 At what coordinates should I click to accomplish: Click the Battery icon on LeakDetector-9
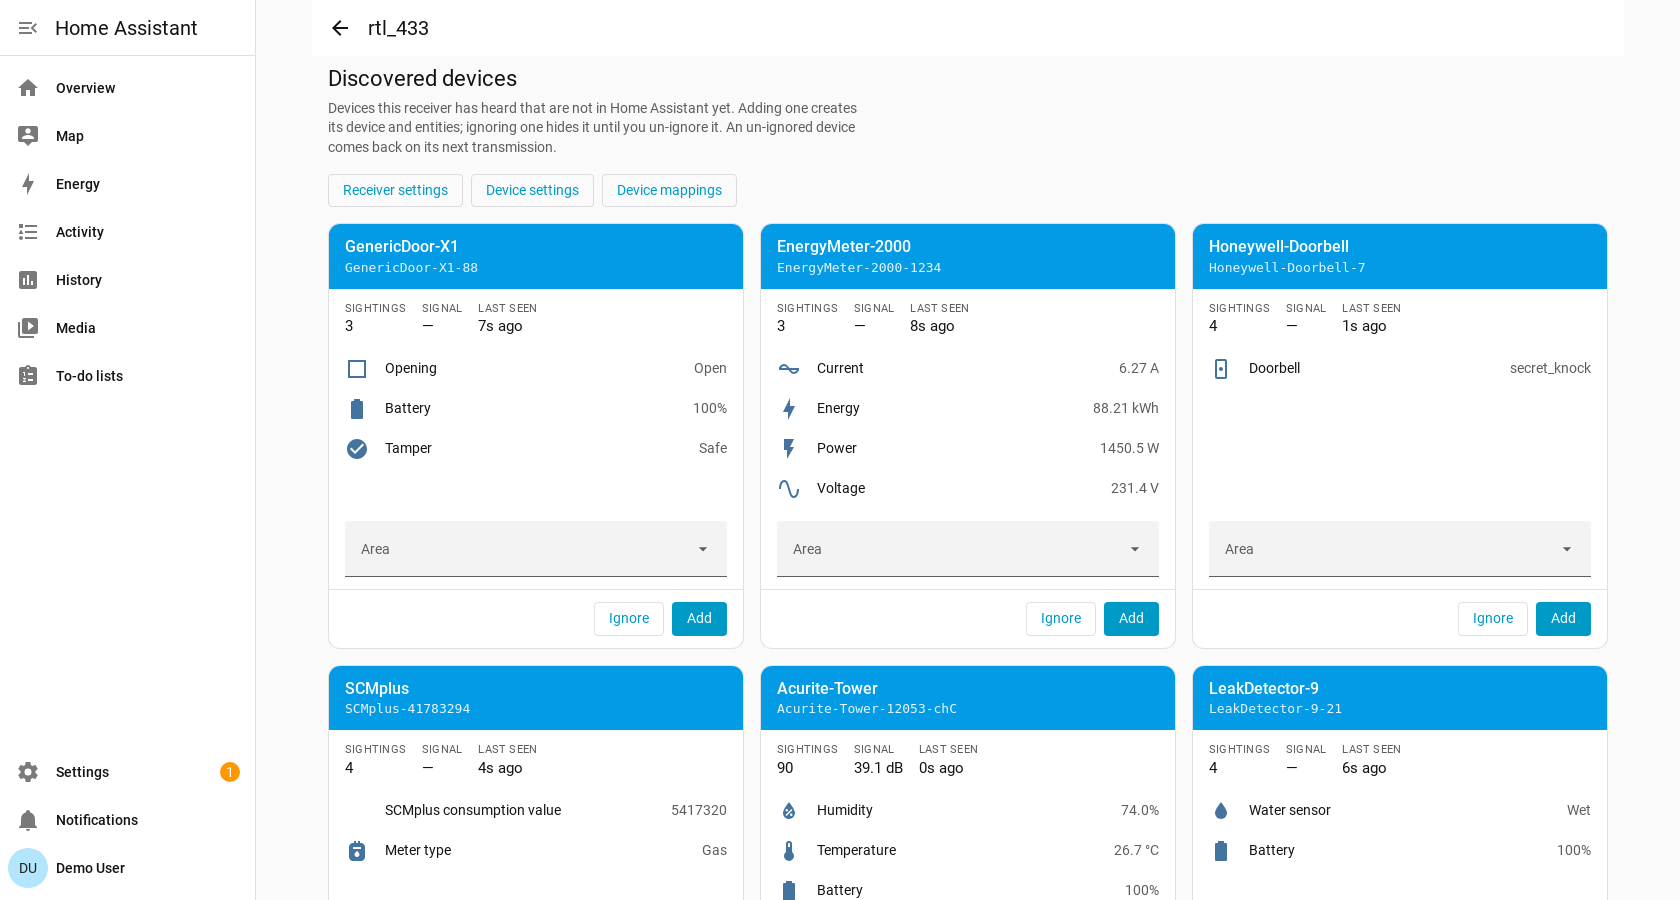pyautogui.click(x=1221, y=851)
